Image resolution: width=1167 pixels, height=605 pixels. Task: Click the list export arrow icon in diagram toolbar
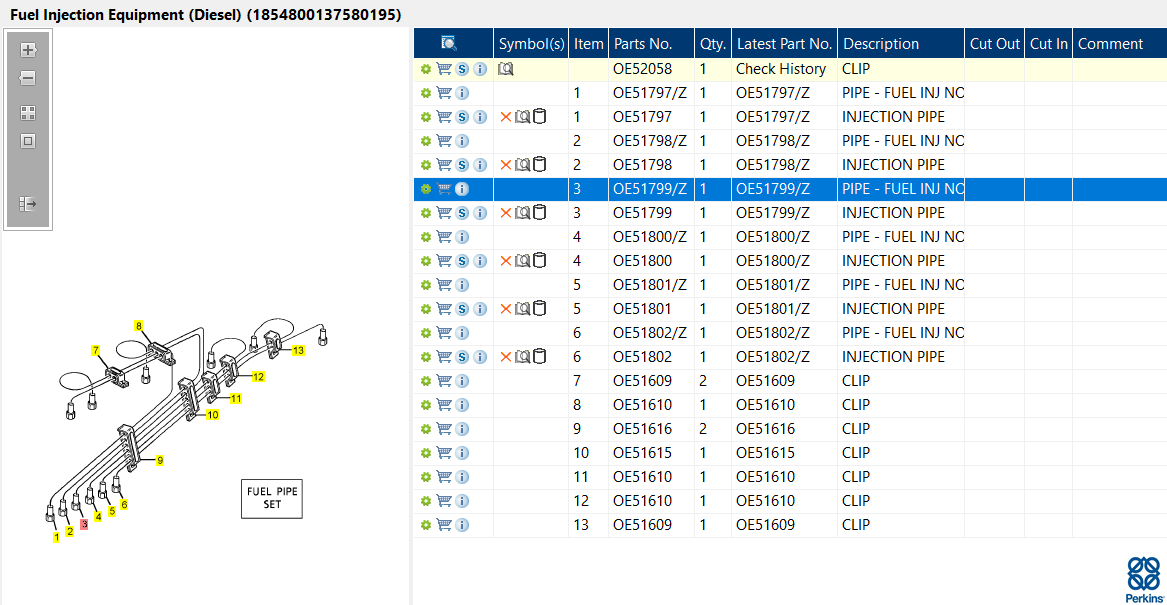(28, 204)
